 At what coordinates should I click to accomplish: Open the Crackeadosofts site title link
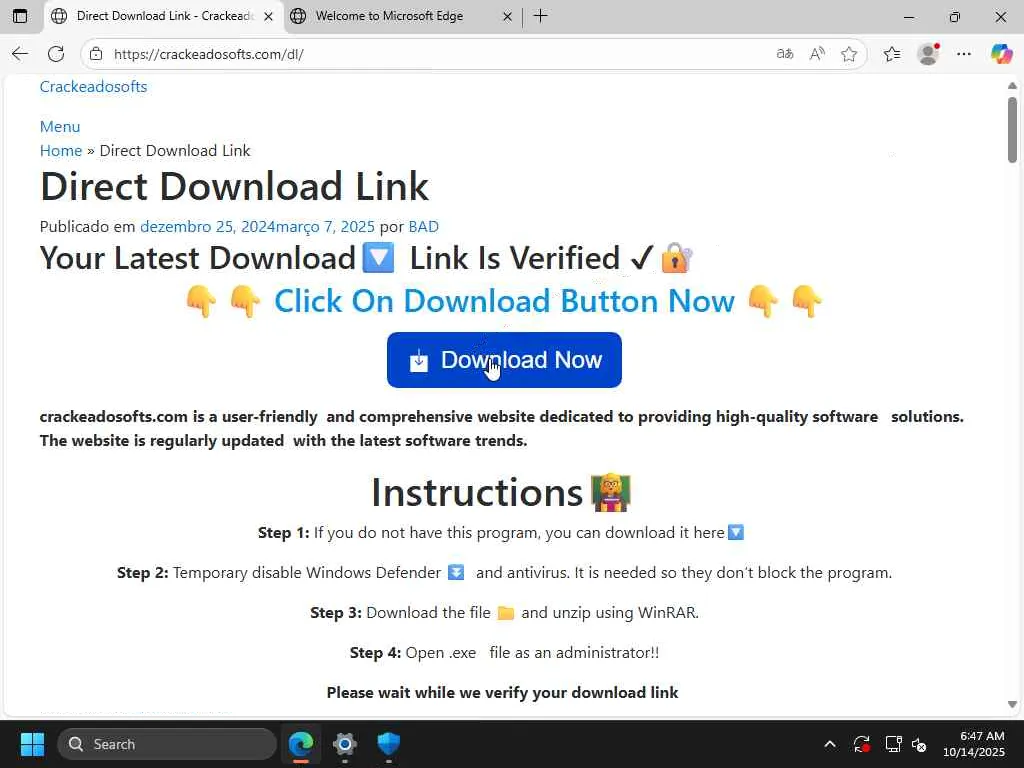93,86
